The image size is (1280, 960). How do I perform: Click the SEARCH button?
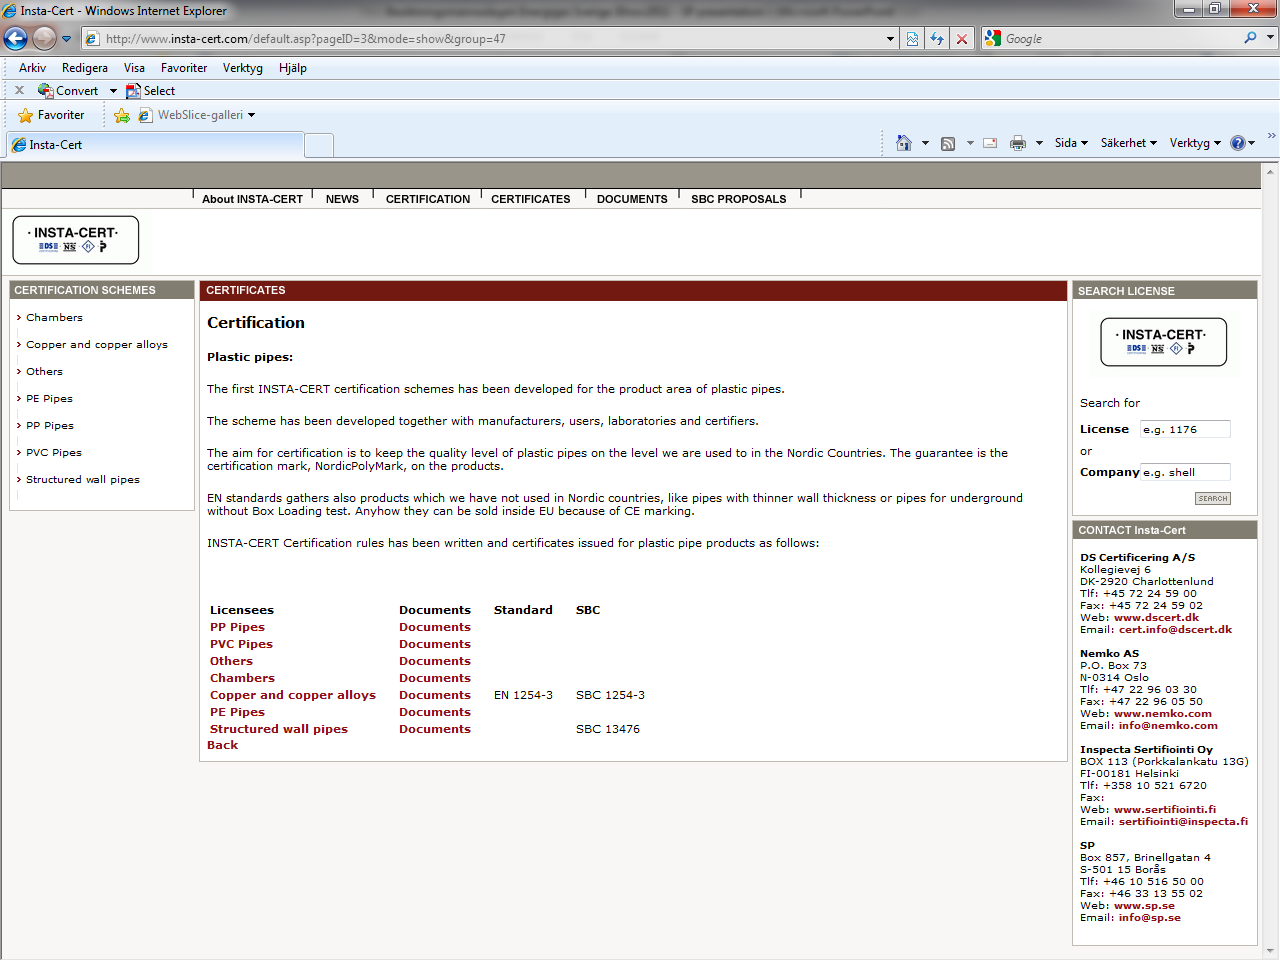tap(1213, 498)
